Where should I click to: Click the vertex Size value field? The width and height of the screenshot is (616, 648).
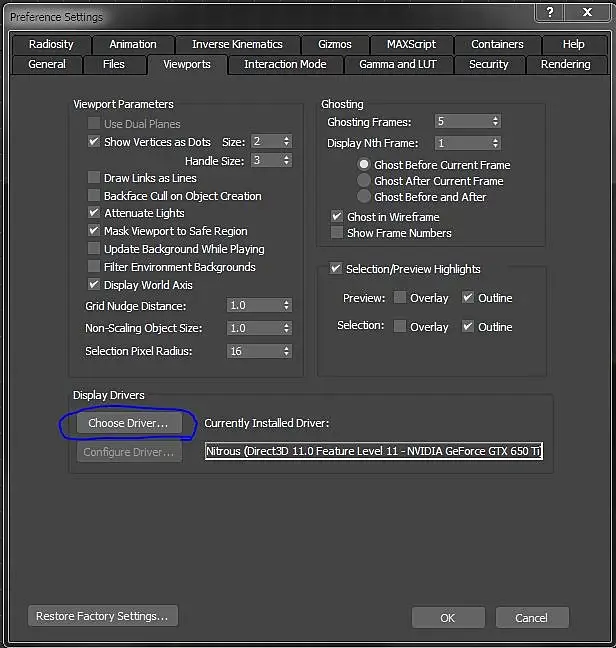pos(266,141)
